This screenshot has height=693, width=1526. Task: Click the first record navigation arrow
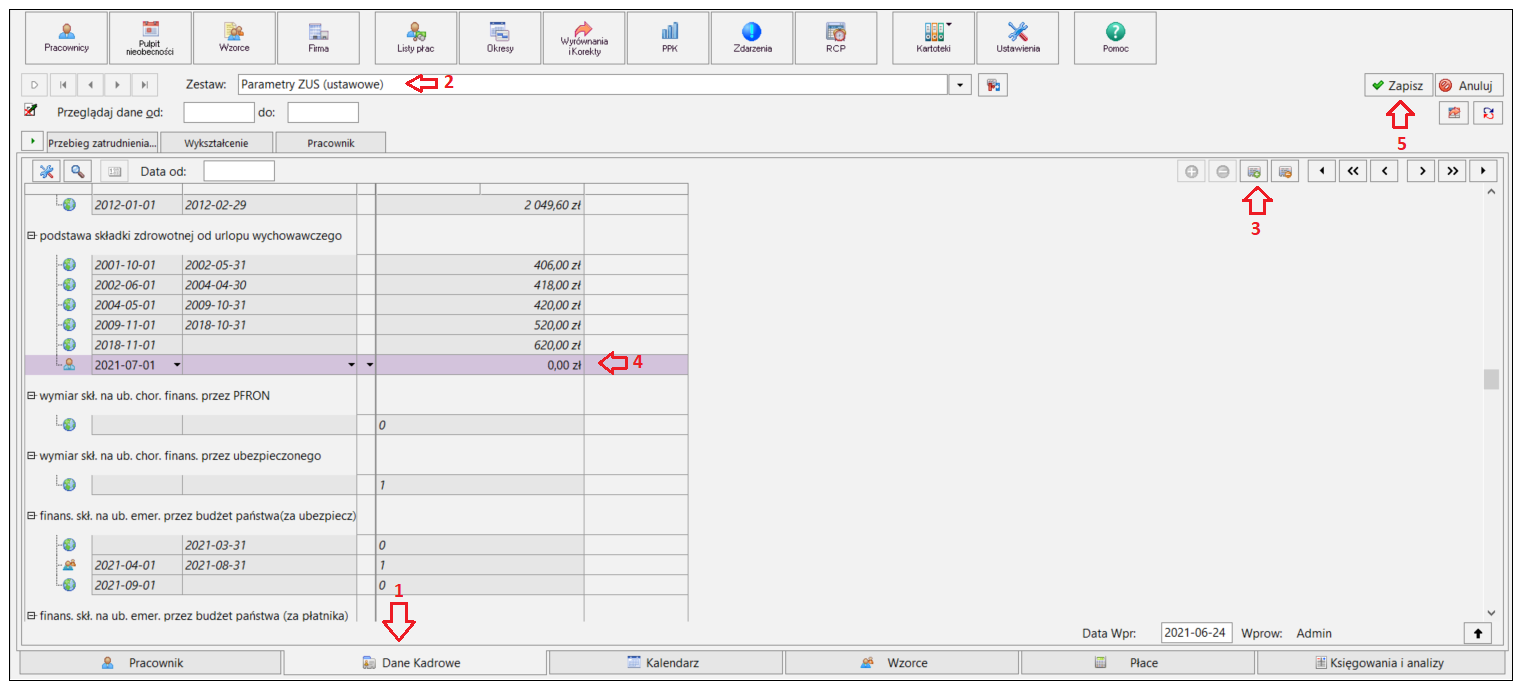point(64,85)
